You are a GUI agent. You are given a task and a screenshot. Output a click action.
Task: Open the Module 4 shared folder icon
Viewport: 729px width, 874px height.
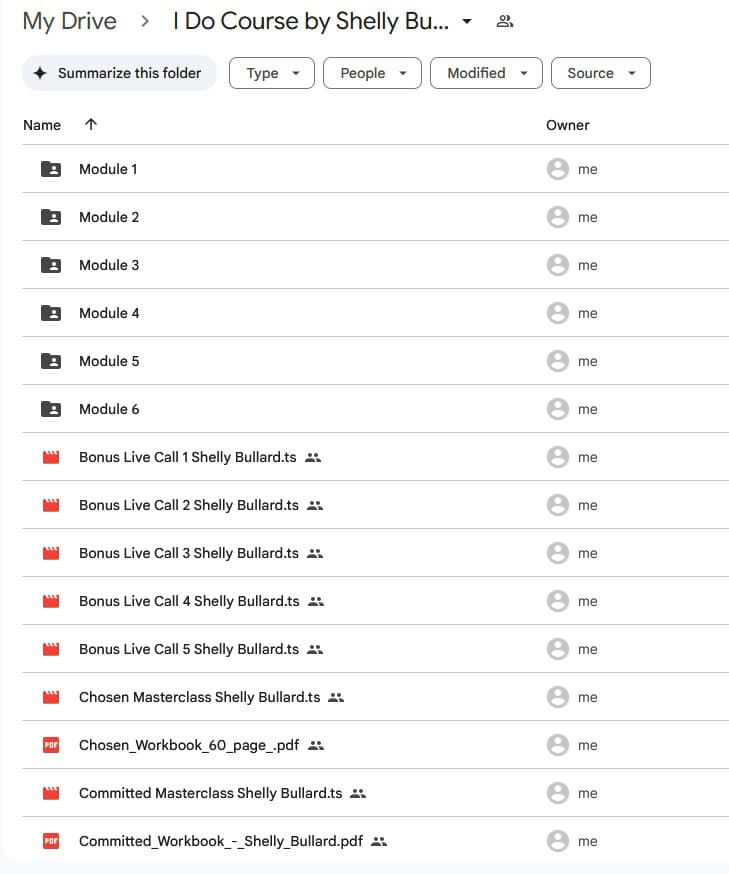point(51,313)
